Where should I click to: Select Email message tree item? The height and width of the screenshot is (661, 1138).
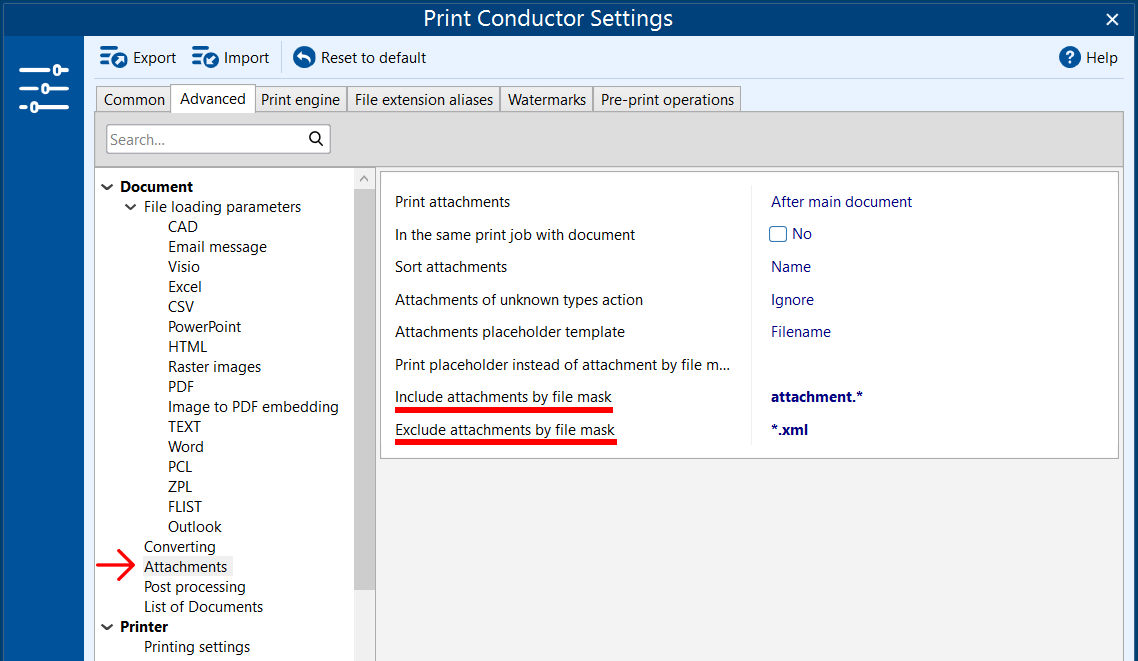[x=217, y=247]
